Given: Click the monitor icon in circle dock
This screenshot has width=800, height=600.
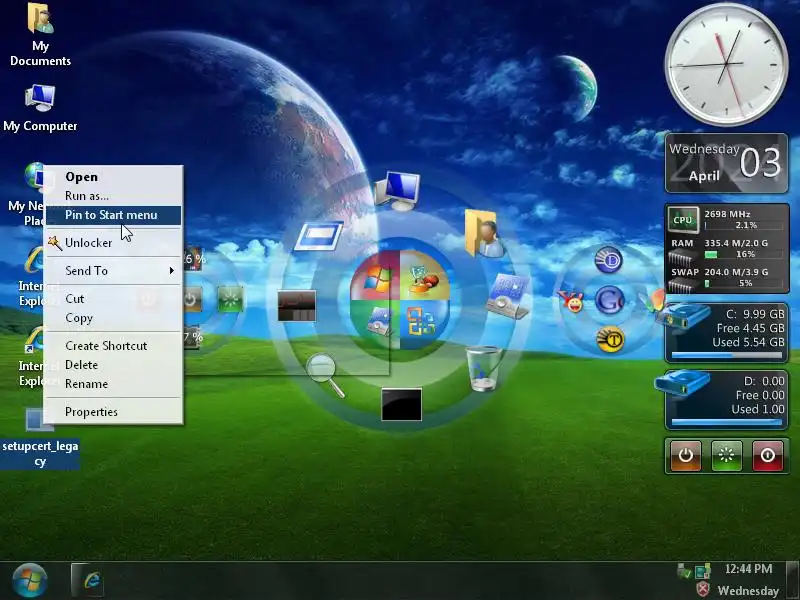Looking at the screenshot, I should point(398,191).
